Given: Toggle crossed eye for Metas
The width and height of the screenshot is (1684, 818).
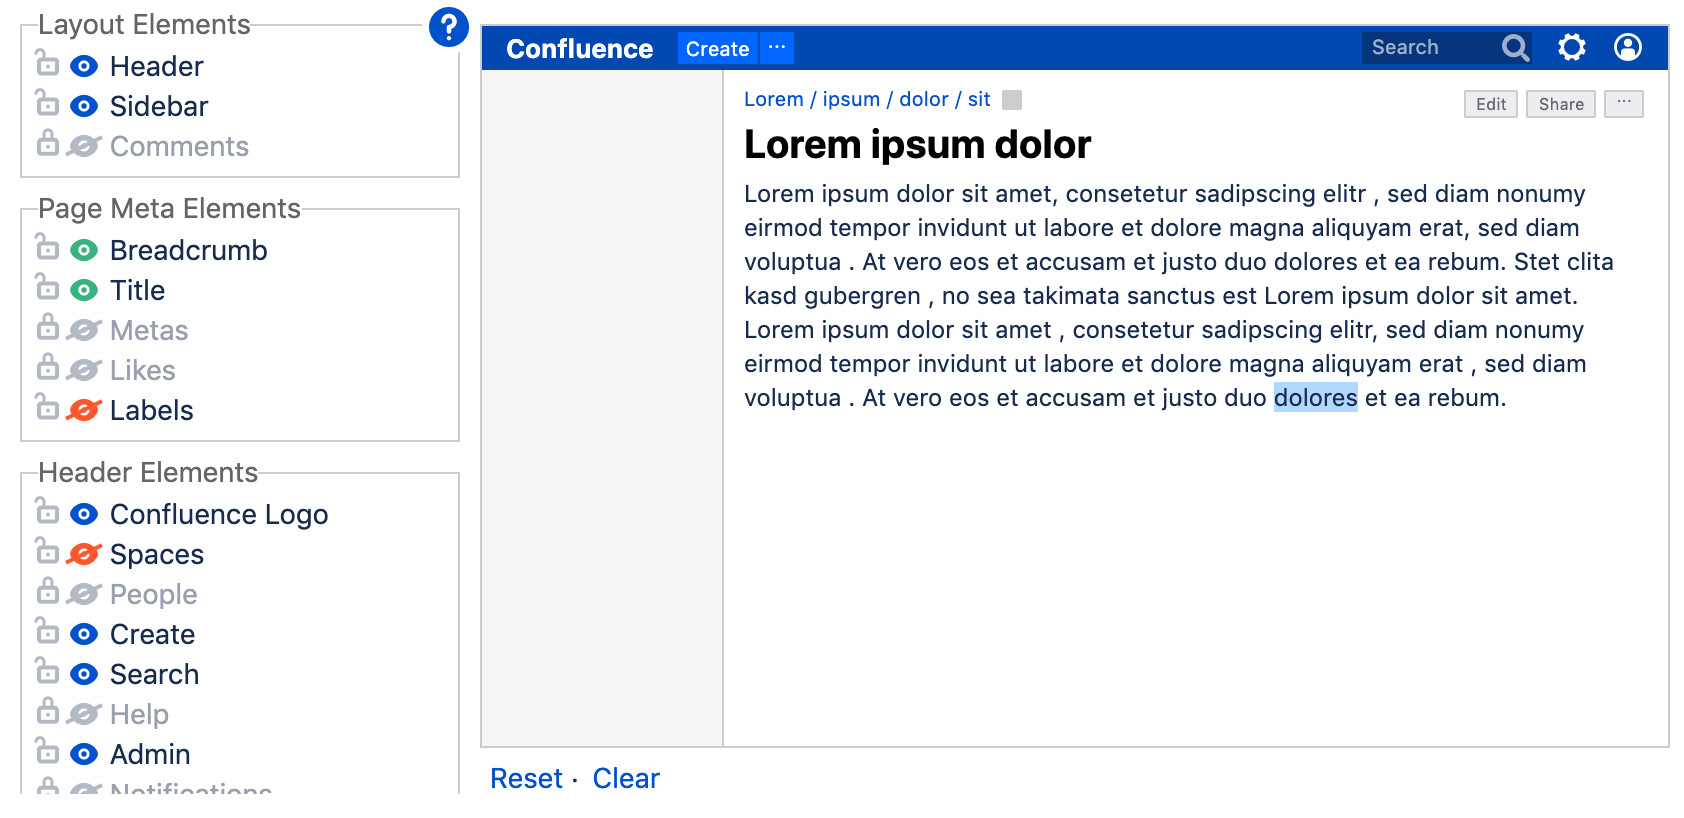Looking at the screenshot, I should click(84, 330).
